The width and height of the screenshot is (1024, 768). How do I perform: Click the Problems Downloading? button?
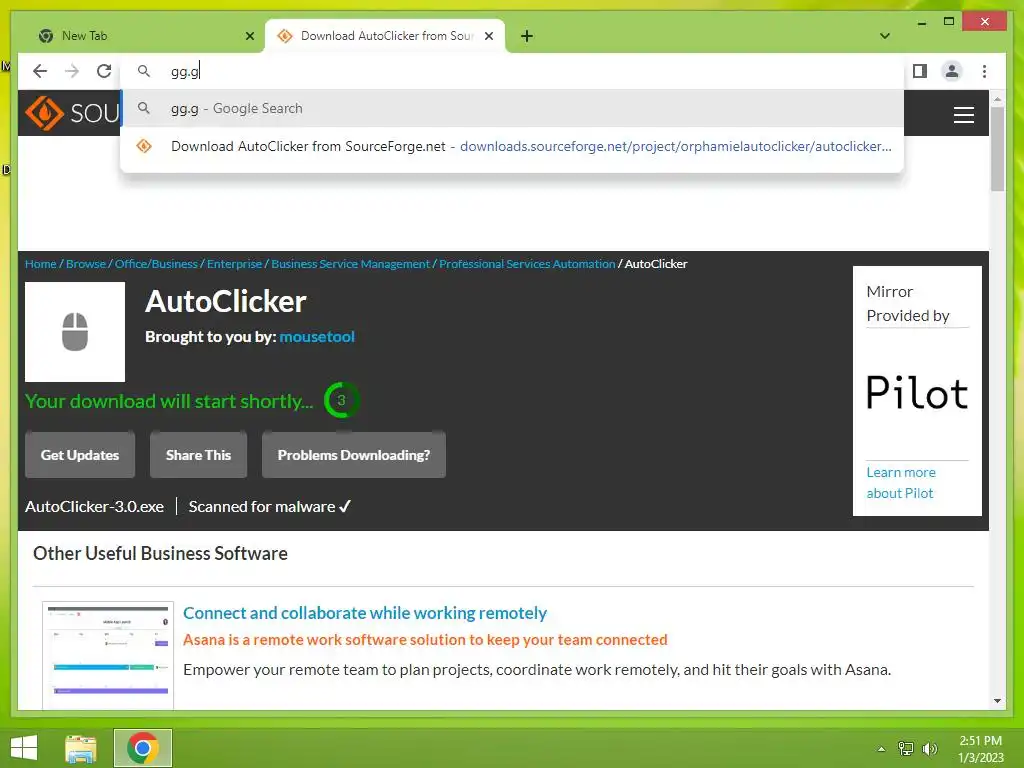[354, 455]
